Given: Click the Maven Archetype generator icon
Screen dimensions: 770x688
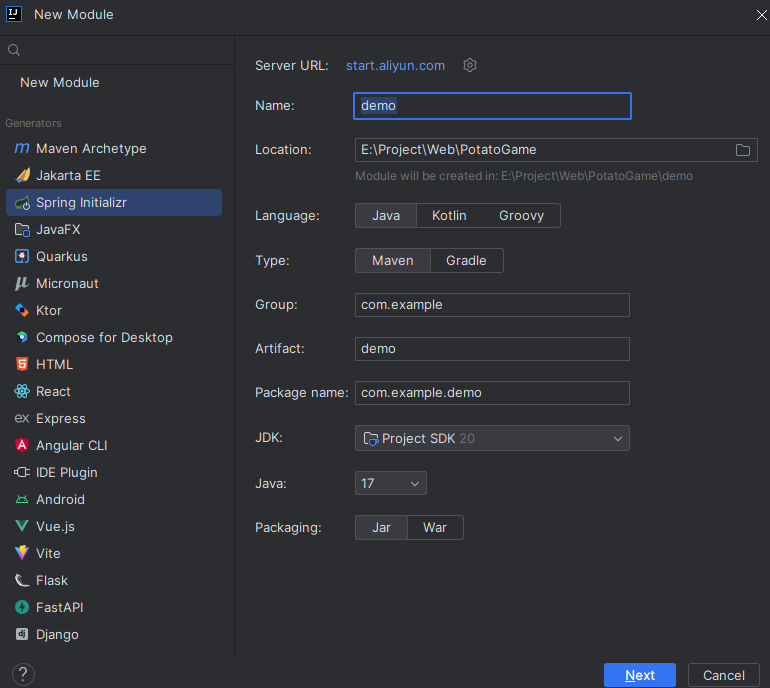Looking at the screenshot, I should coord(22,148).
